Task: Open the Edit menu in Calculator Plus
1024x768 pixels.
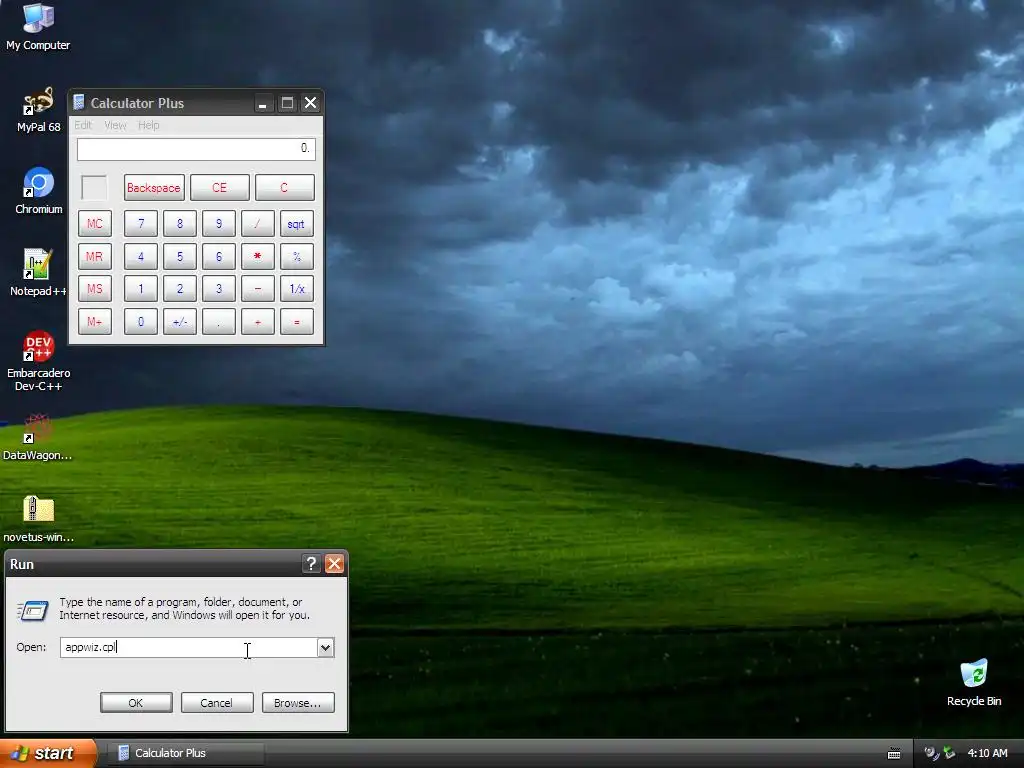Action: tap(83, 125)
